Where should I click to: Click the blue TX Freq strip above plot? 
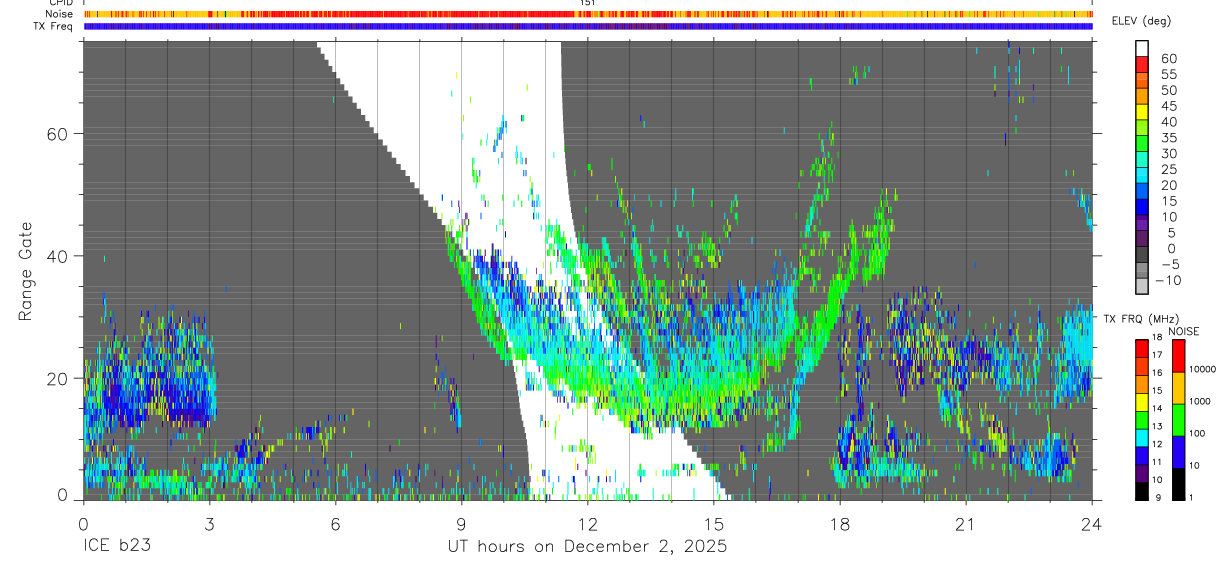click(587, 26)
